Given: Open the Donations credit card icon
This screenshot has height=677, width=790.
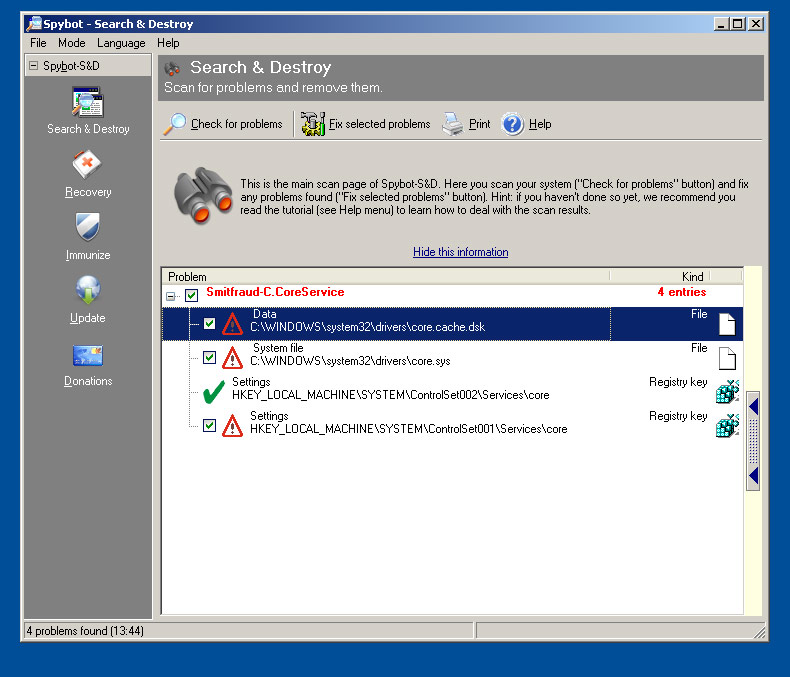Looking at the screenshot, I should point(88,355).
